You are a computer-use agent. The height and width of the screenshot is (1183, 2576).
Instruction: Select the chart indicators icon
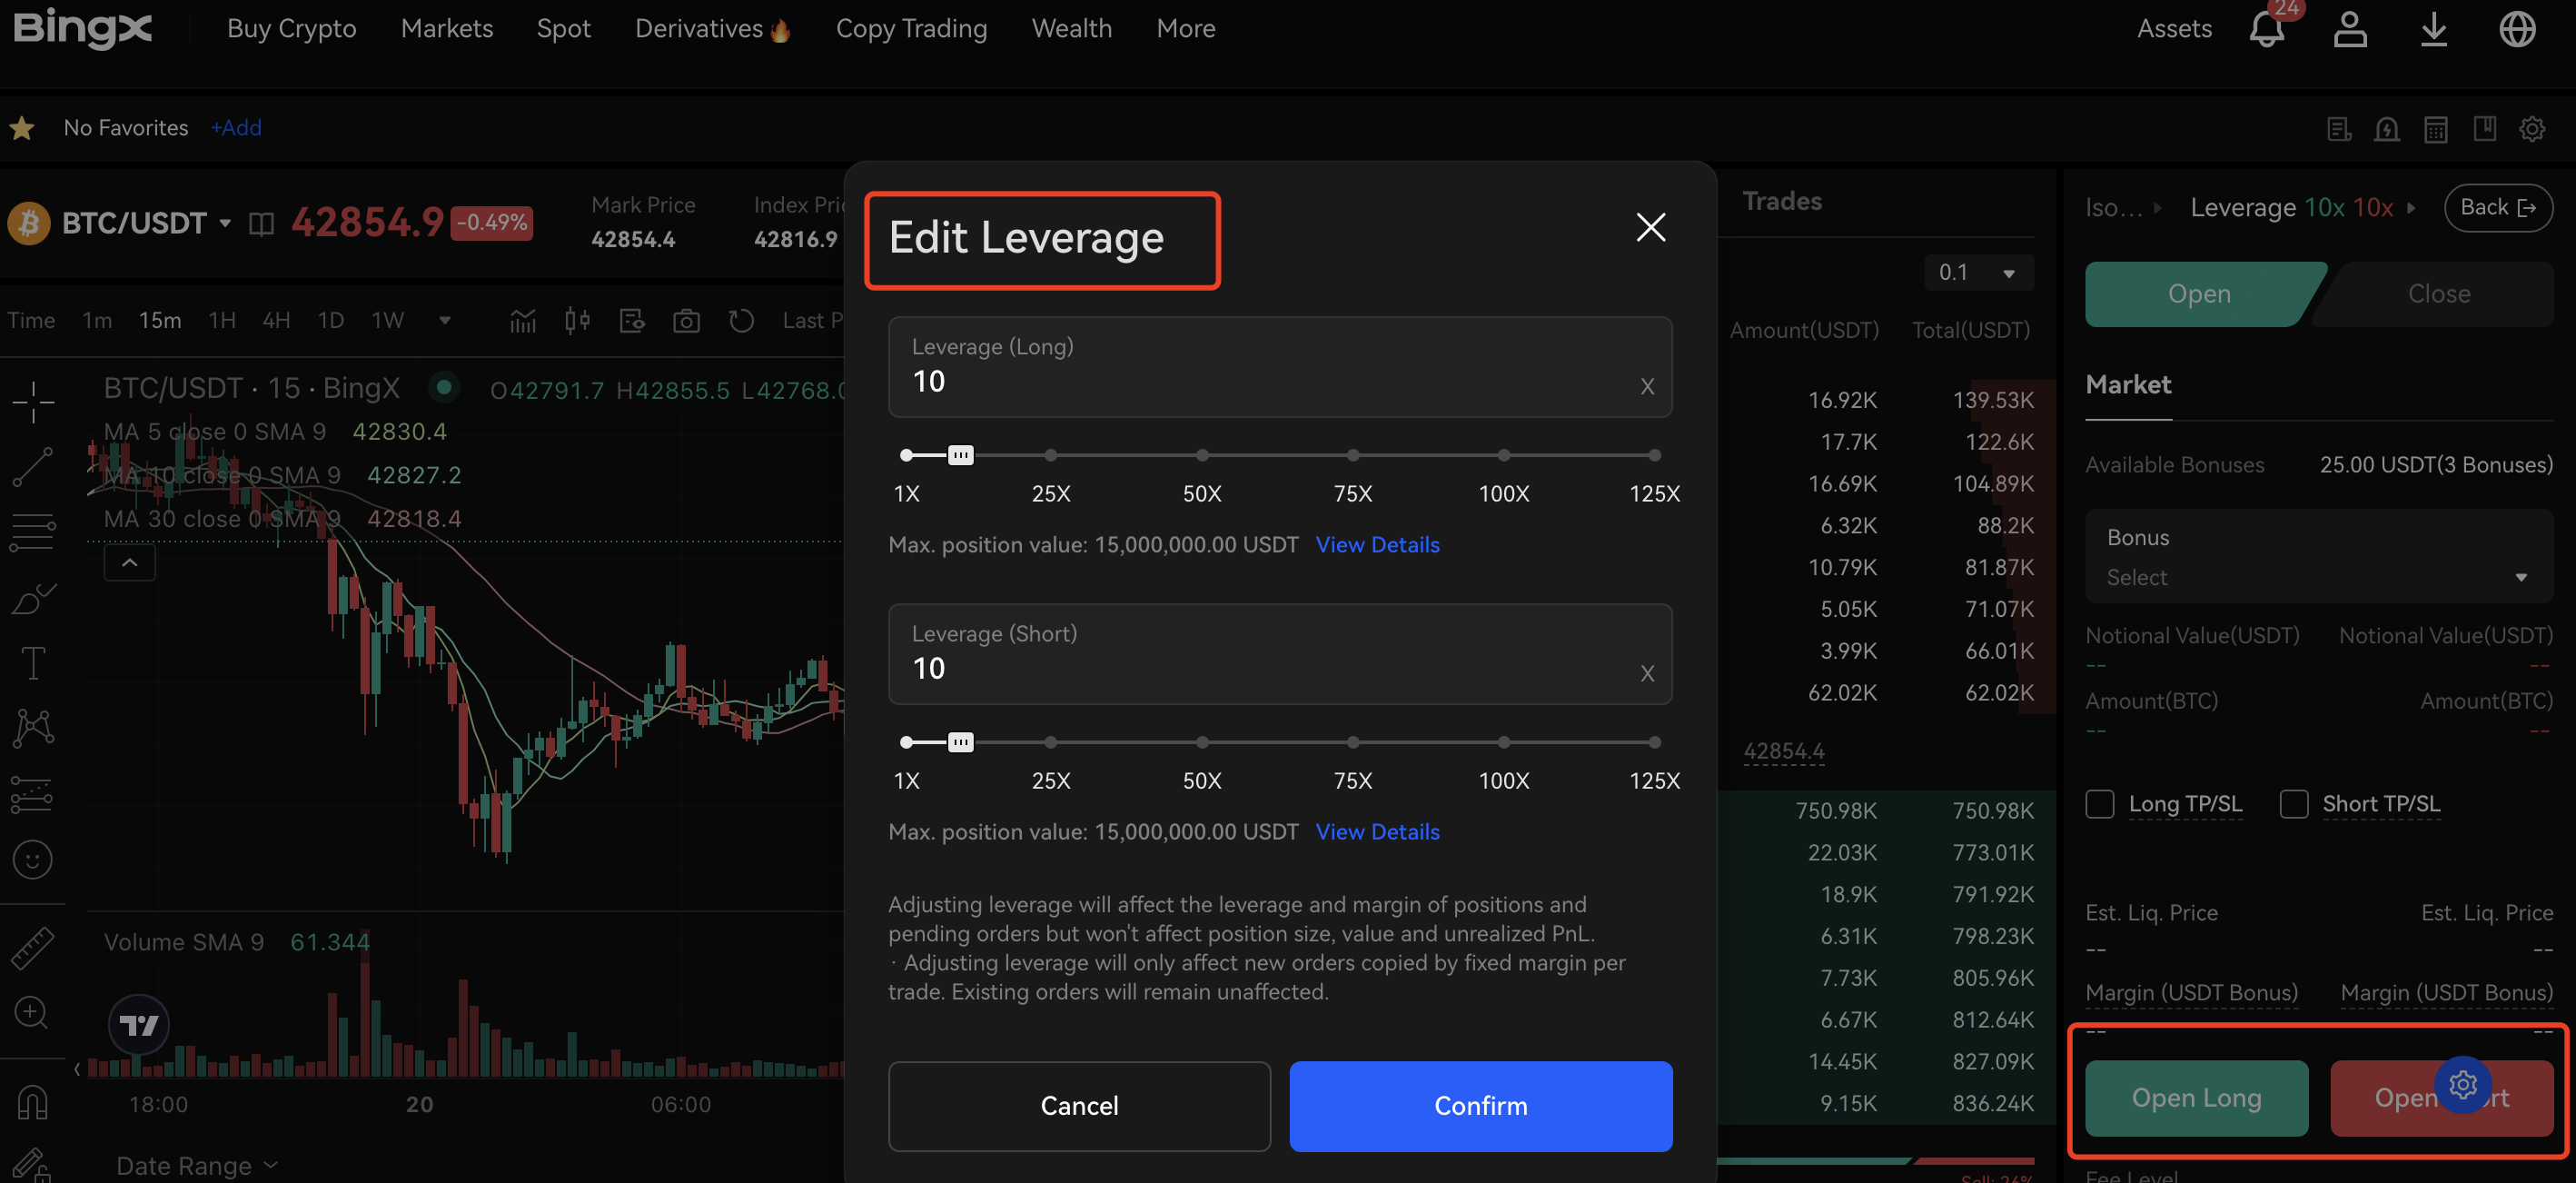[x=523, y=321]
